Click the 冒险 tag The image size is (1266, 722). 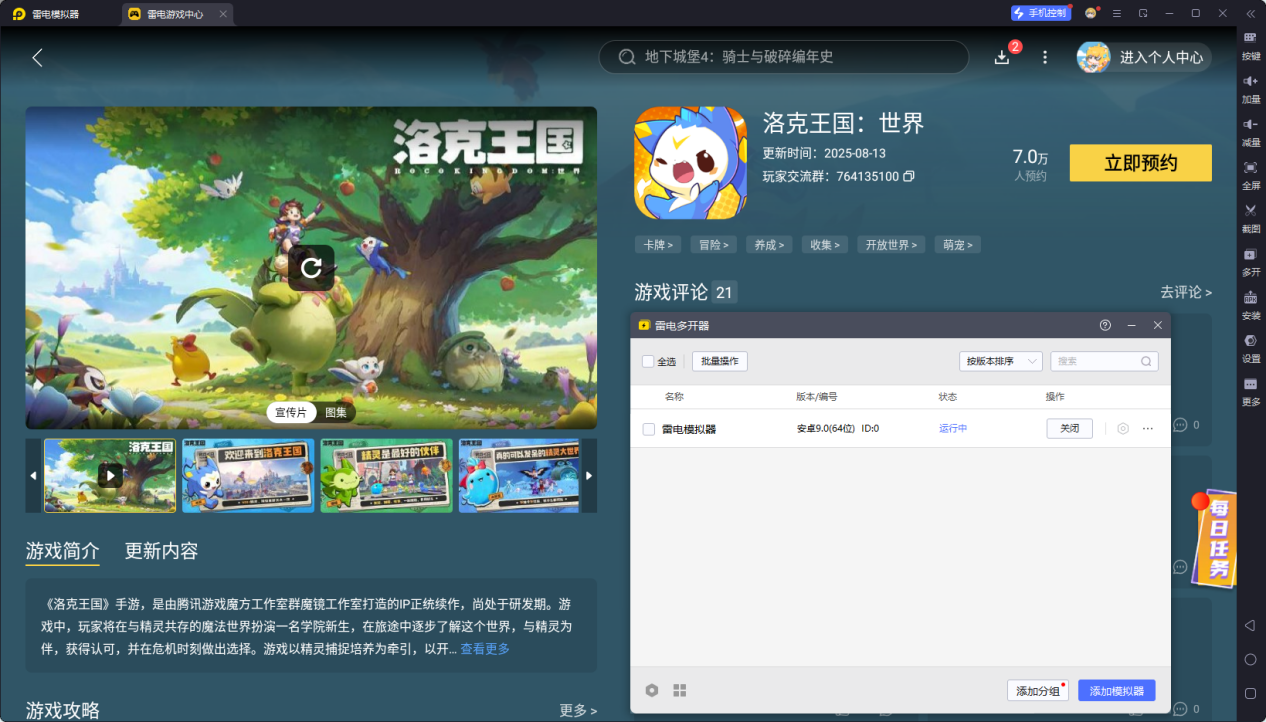coord(714,244)
